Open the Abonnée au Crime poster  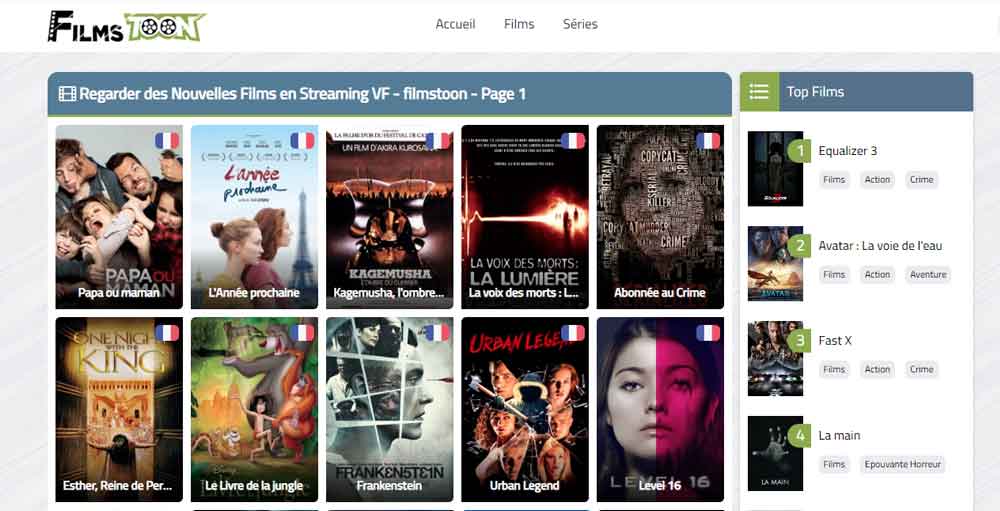[660, 217]
